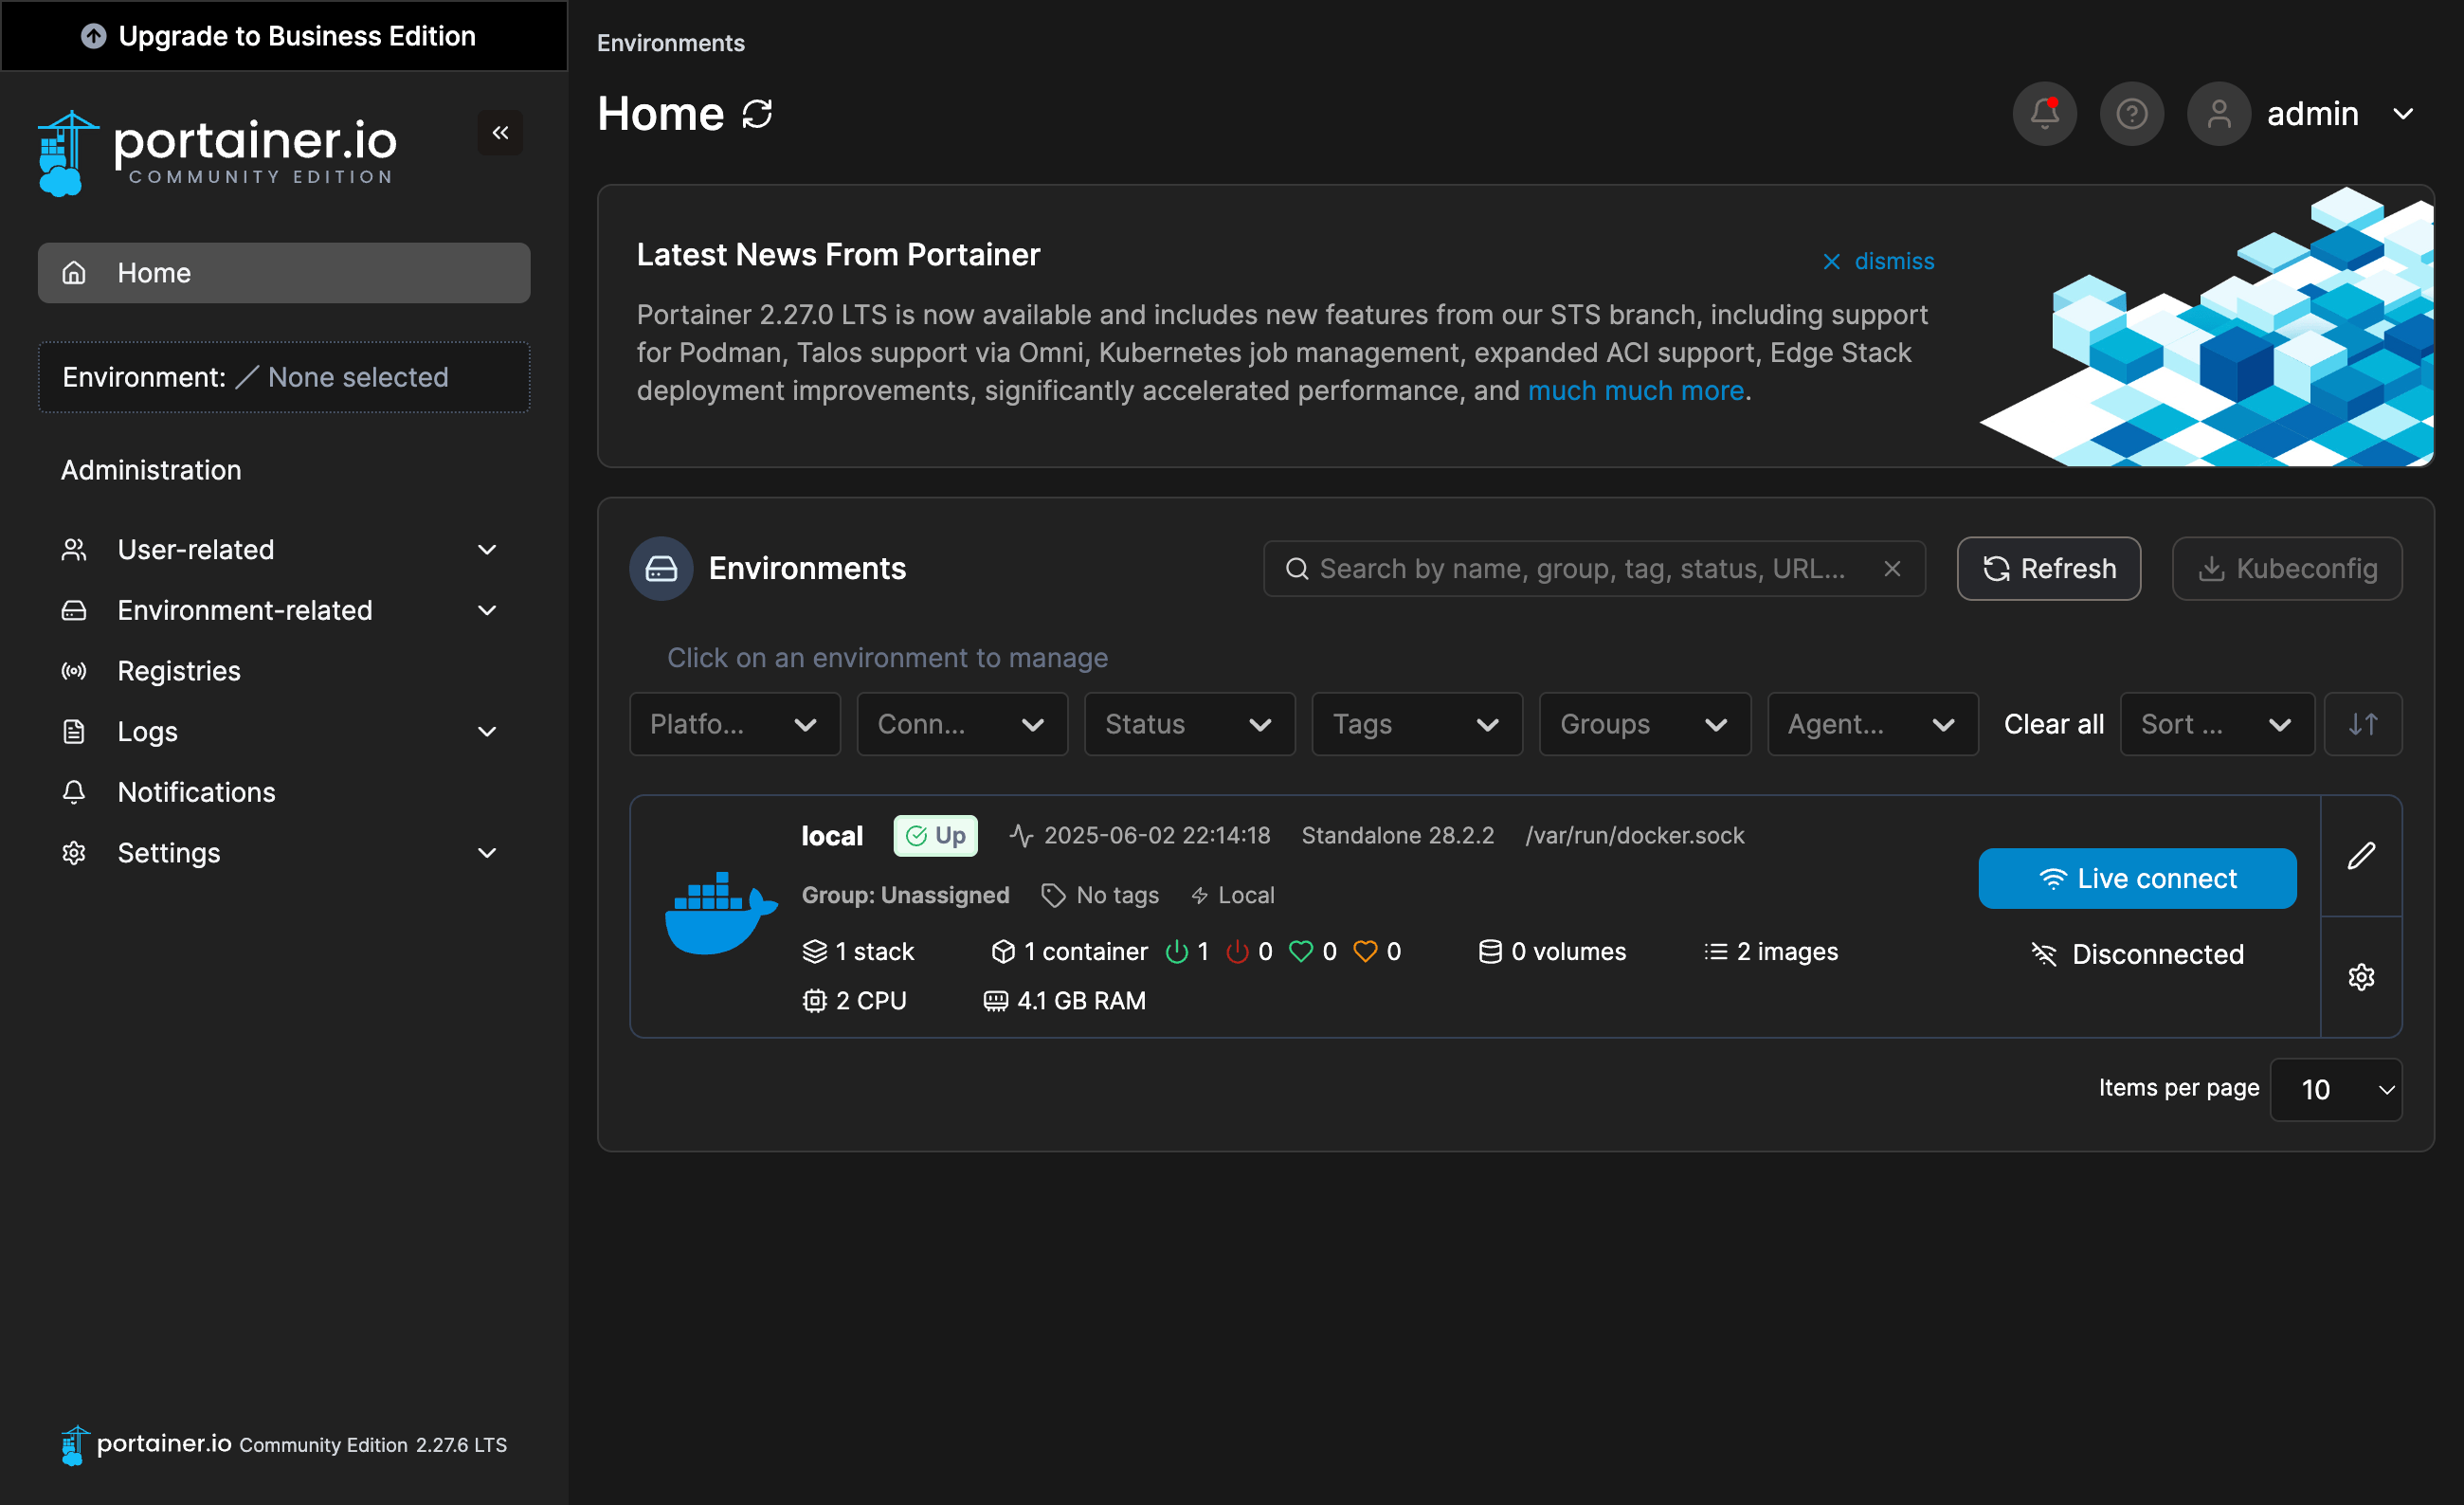The height and width of the screenshot is (1505, 2464).
Task: Click the upgrade arrow icon in banner
Action: pos(93,36)
